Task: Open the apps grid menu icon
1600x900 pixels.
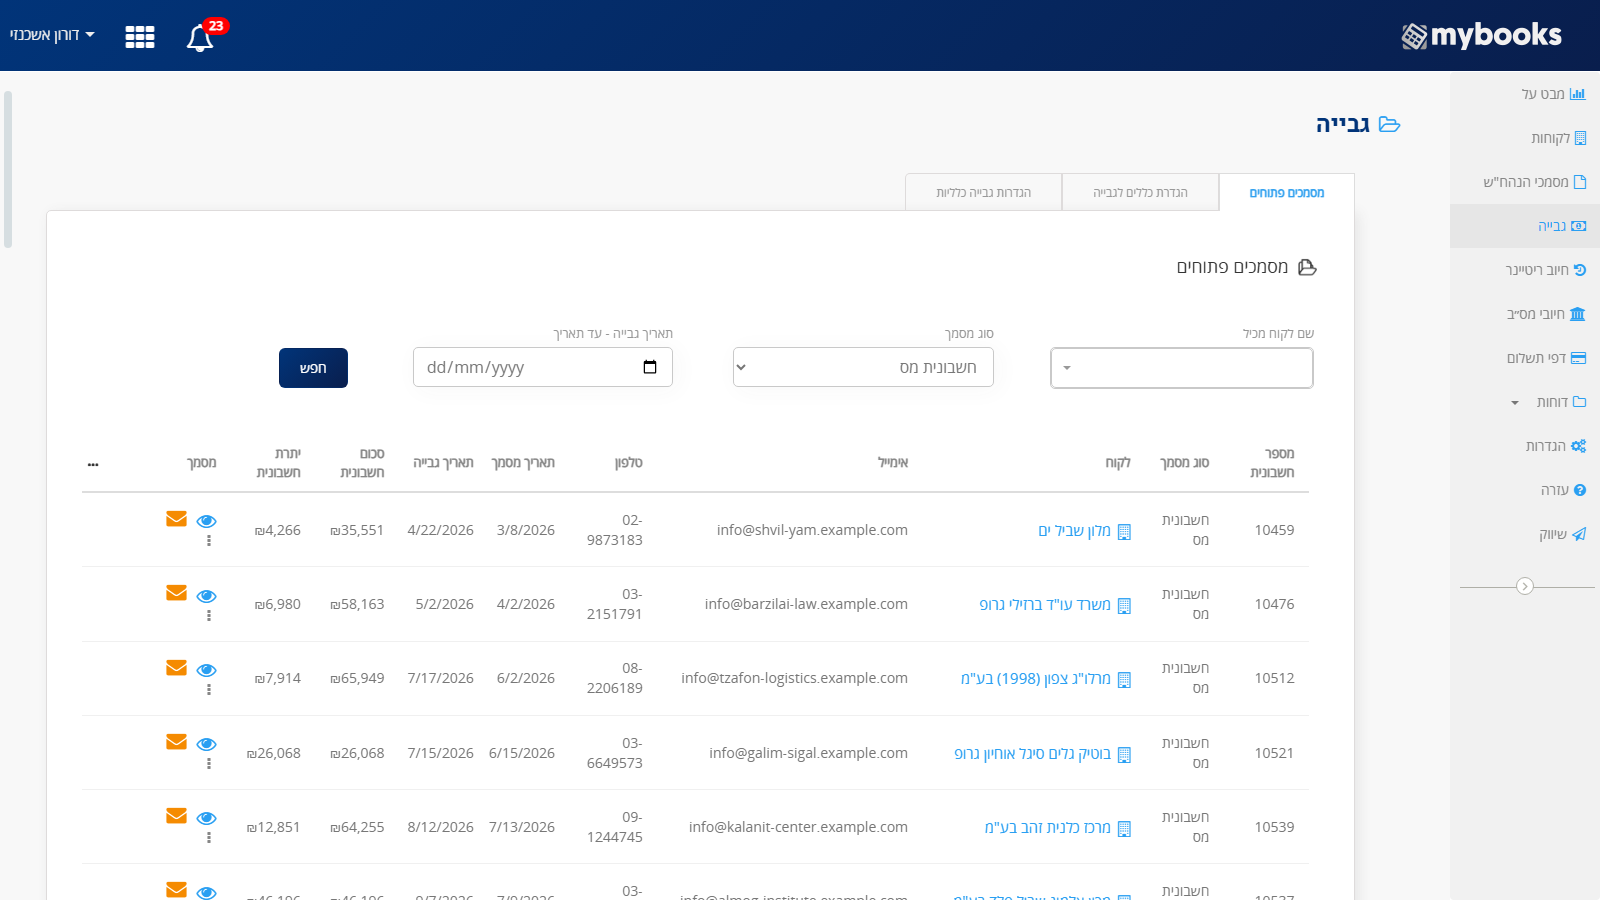Action: pyautogui.click(x=140, y=37)
